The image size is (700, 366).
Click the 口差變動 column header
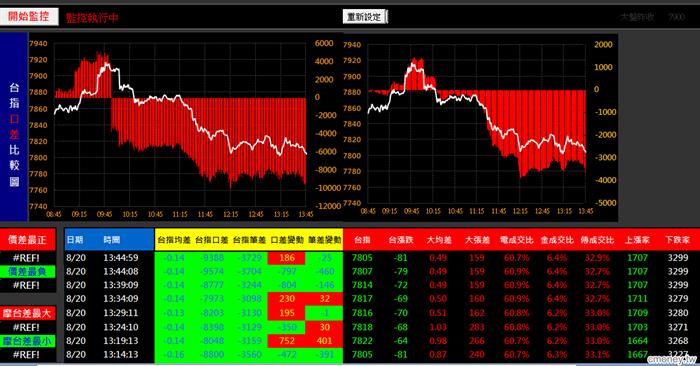[287, 240]
